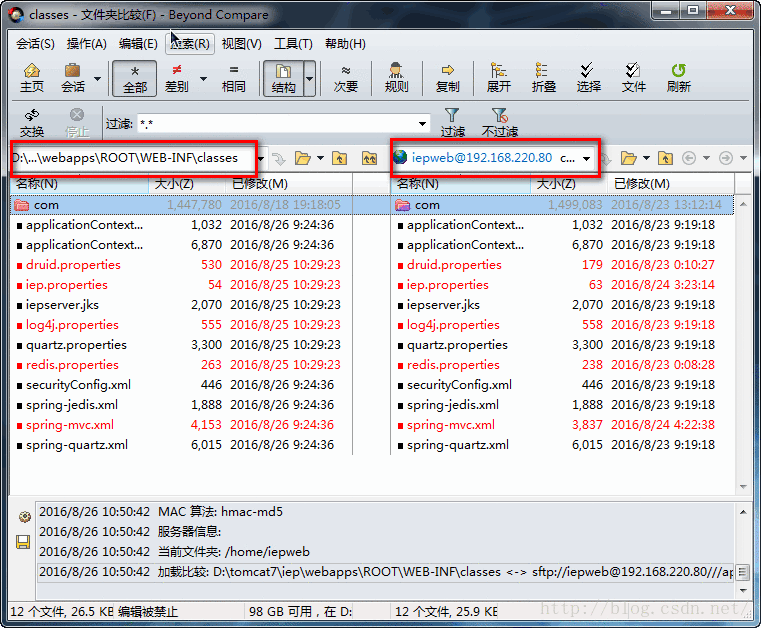Screen dimensions: 761x628
Task: Sort left pane by Name (名称) column
Action: (80, 184)
